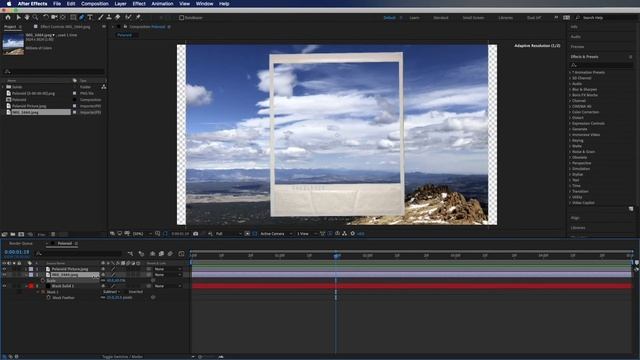Open Composition Mini-Flowchart in timeline

click(131, 254)
